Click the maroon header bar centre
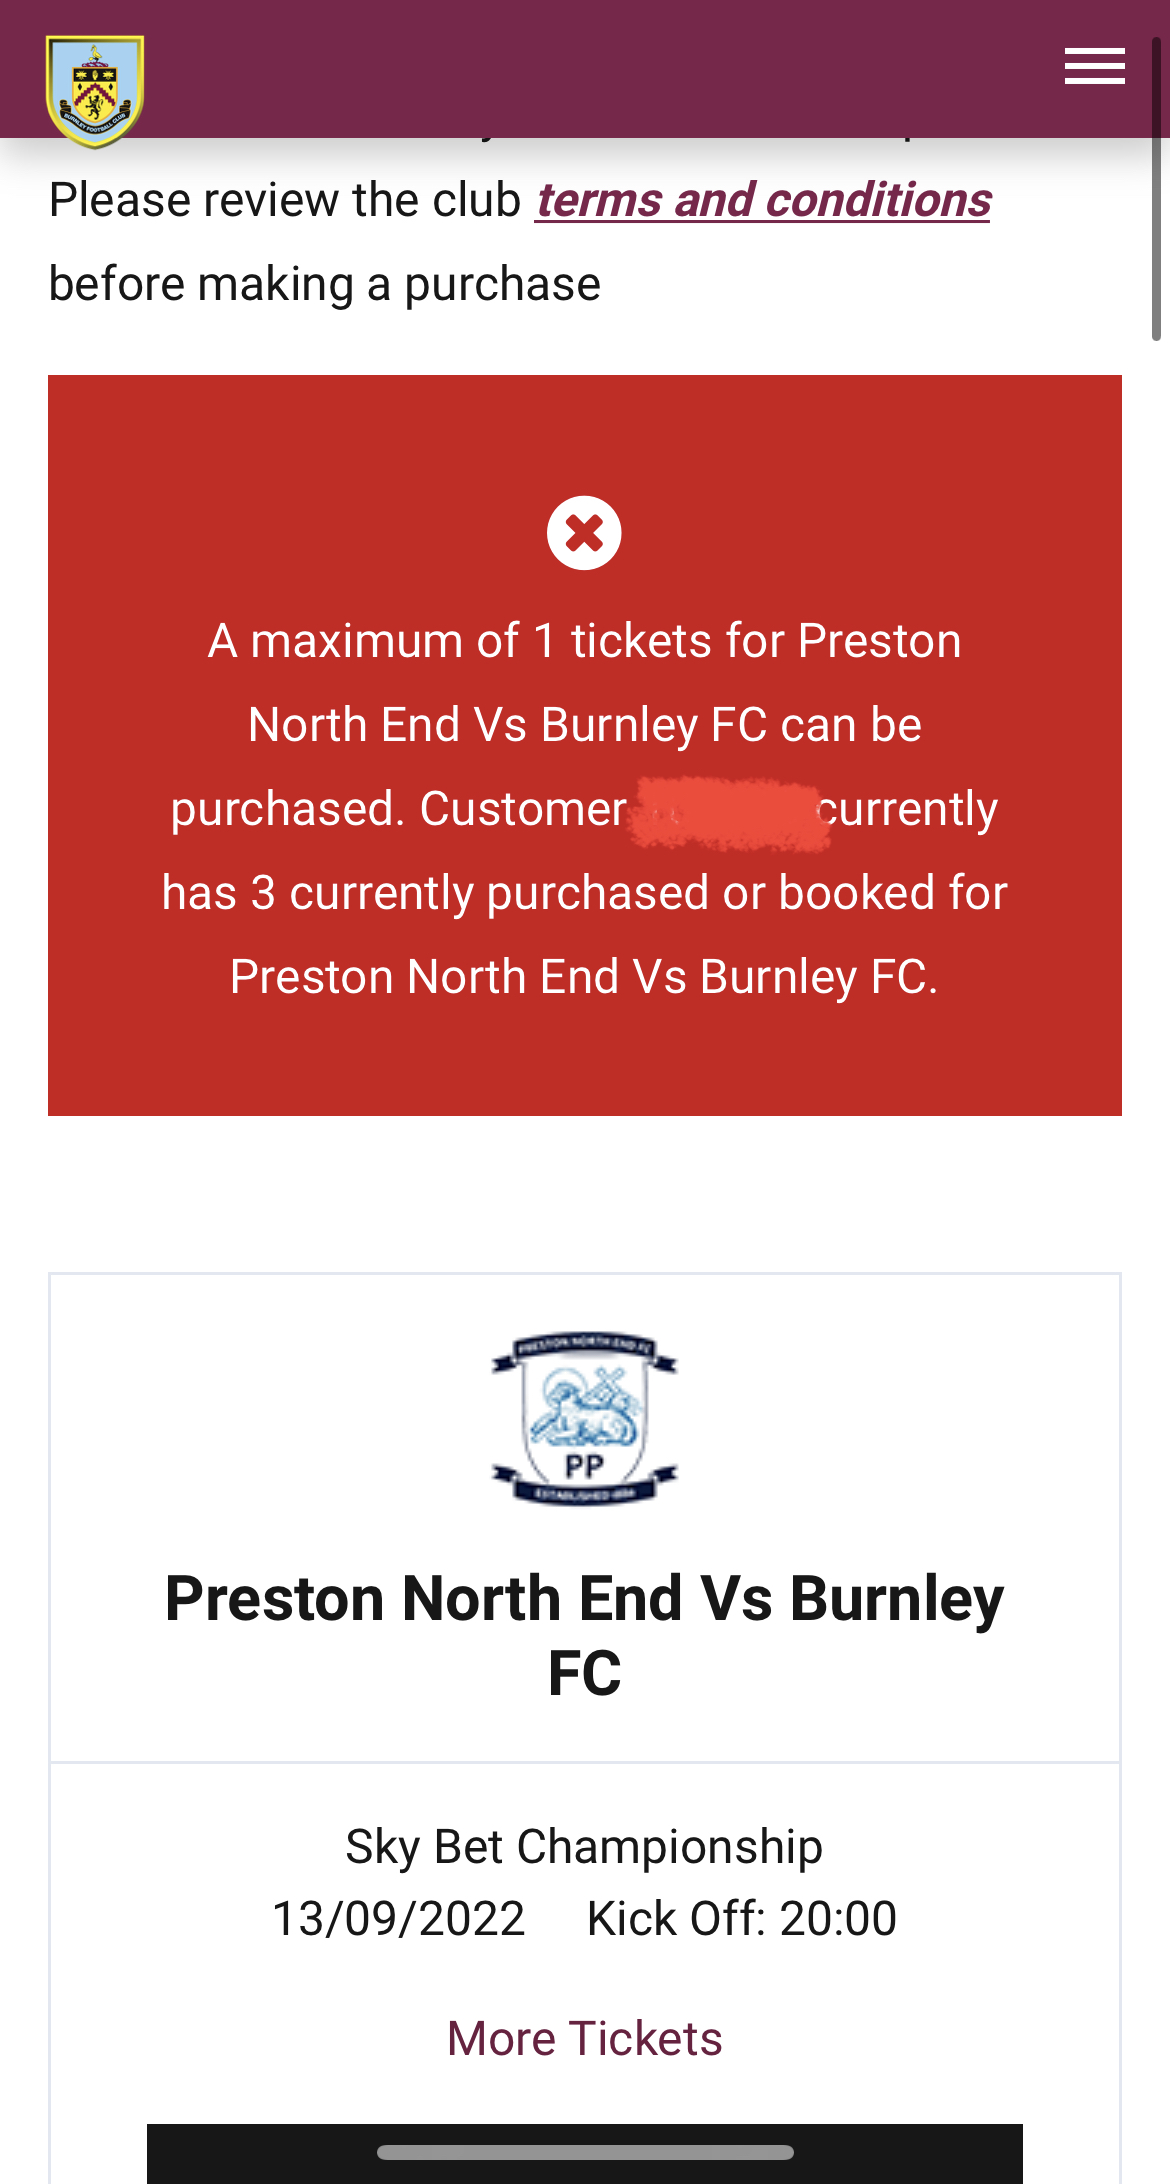The height and width of the screenshot is (2184, 1170). click(584, 68)
